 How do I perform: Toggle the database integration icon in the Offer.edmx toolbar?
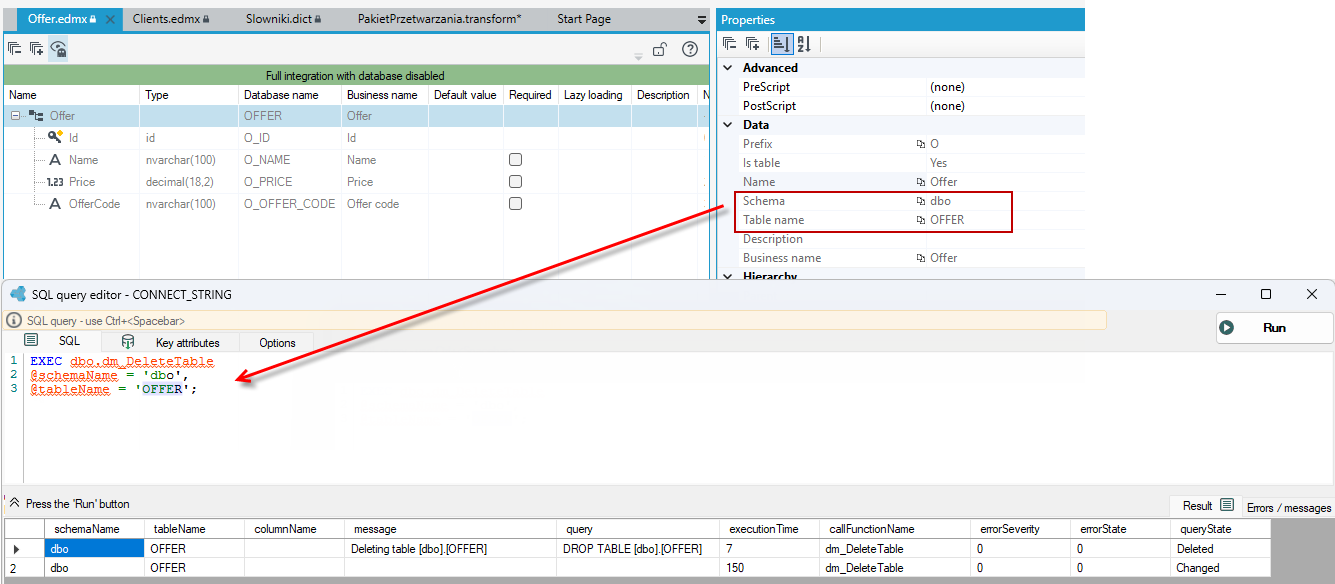[59, 48]
